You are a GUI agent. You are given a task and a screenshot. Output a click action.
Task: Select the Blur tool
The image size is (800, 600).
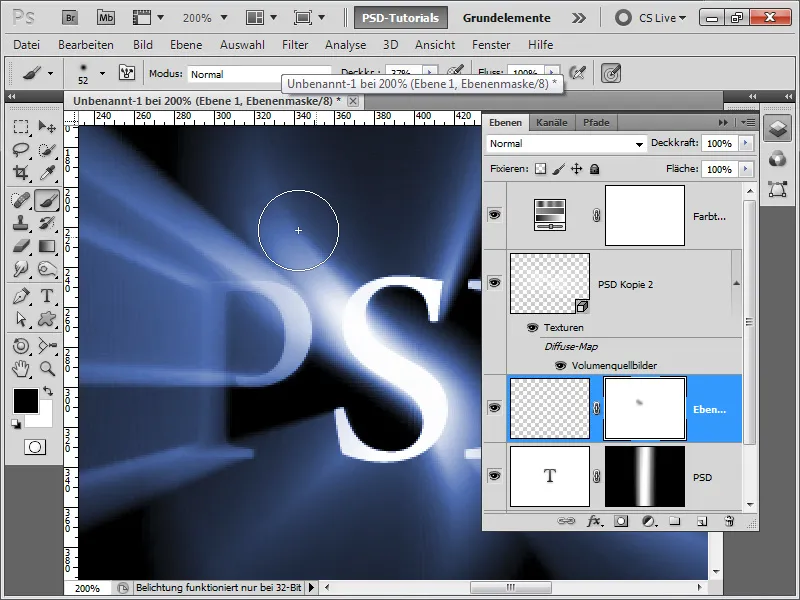pos(20,269)
